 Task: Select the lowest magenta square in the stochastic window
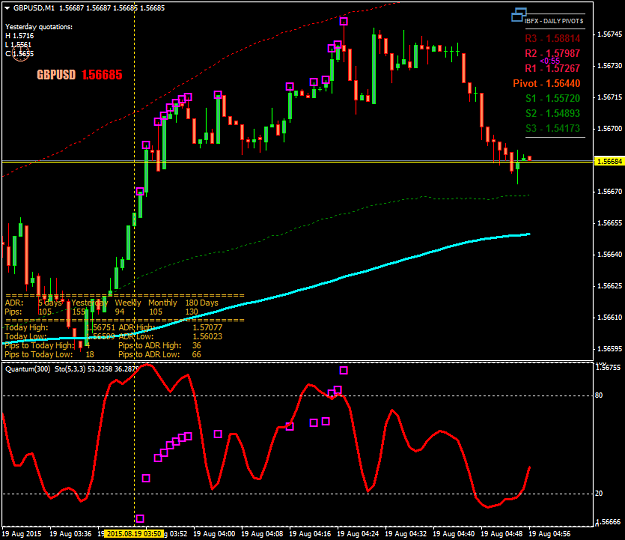[140, 518]
